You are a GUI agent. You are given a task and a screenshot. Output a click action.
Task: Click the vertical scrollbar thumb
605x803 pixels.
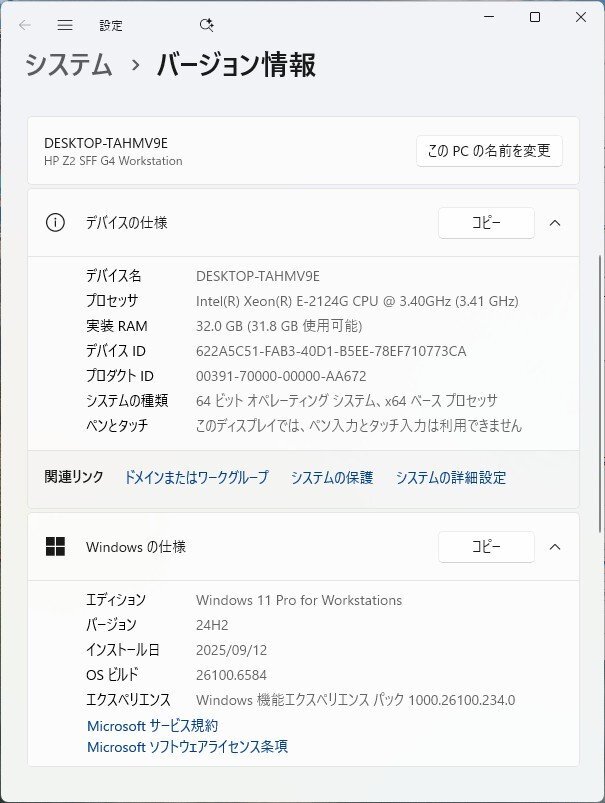(600, 393)
